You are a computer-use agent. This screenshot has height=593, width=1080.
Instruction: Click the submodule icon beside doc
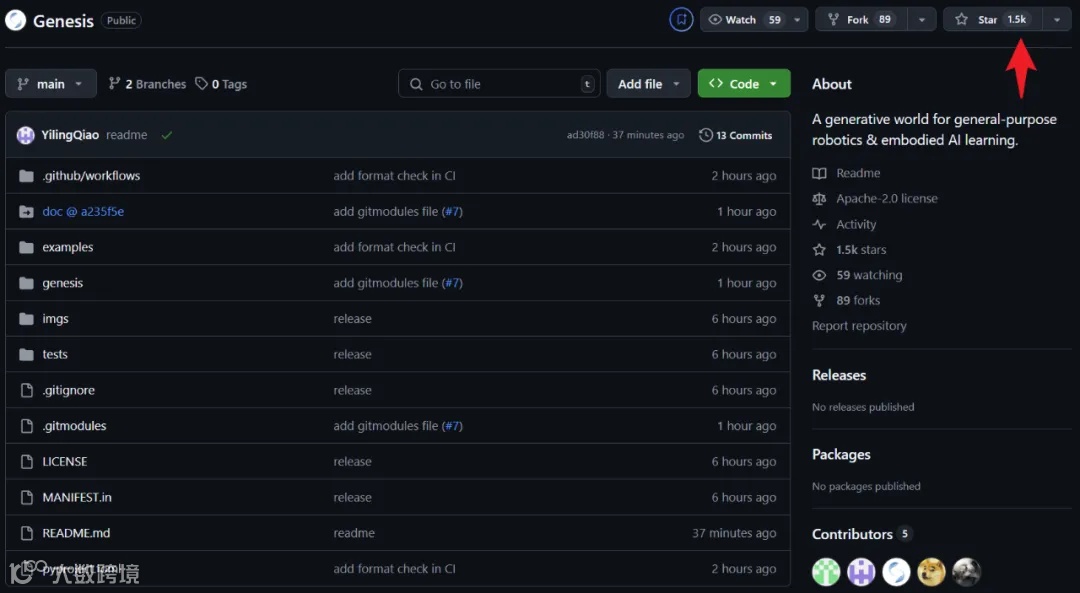26,211
